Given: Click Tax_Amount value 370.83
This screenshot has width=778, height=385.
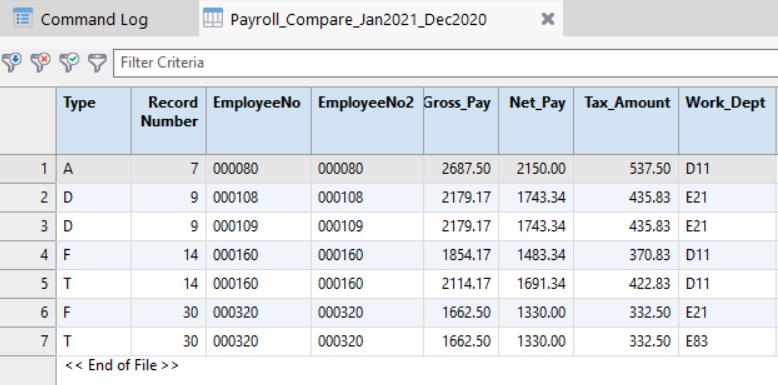Looking at the screenshot, I should coord(626,255).
